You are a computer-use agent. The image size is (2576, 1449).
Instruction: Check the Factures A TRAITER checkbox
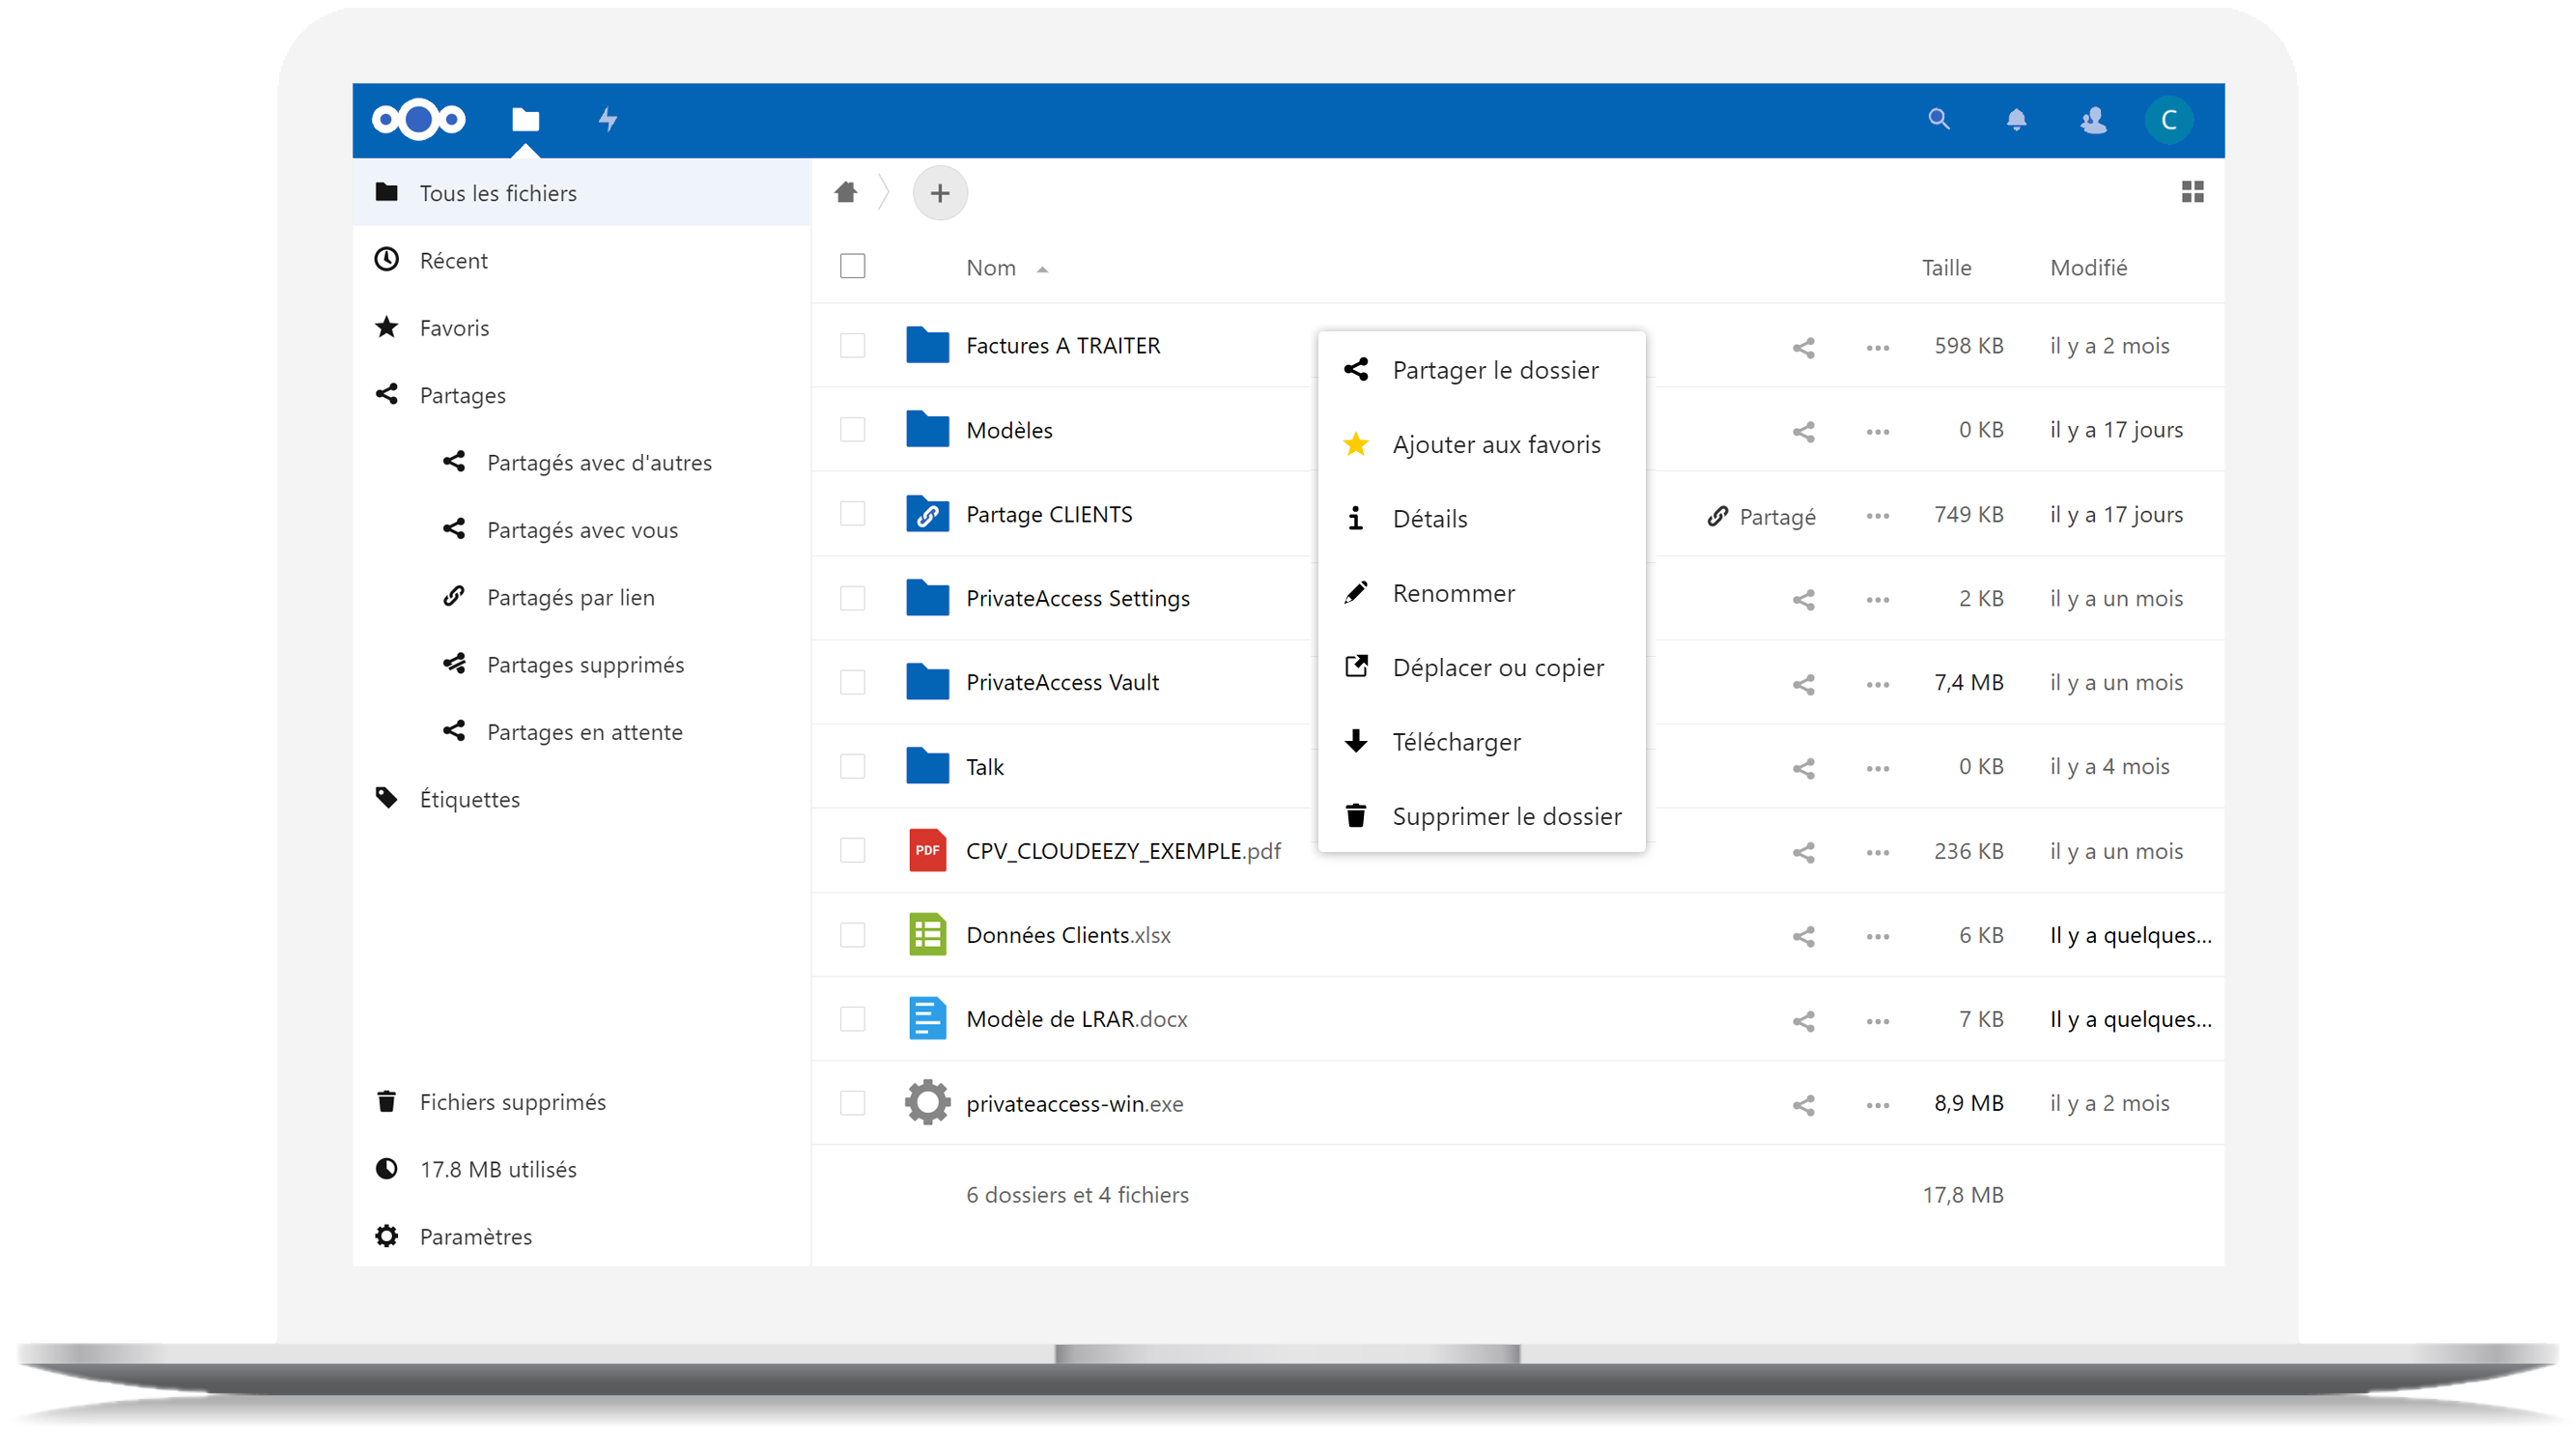[852, 345]
